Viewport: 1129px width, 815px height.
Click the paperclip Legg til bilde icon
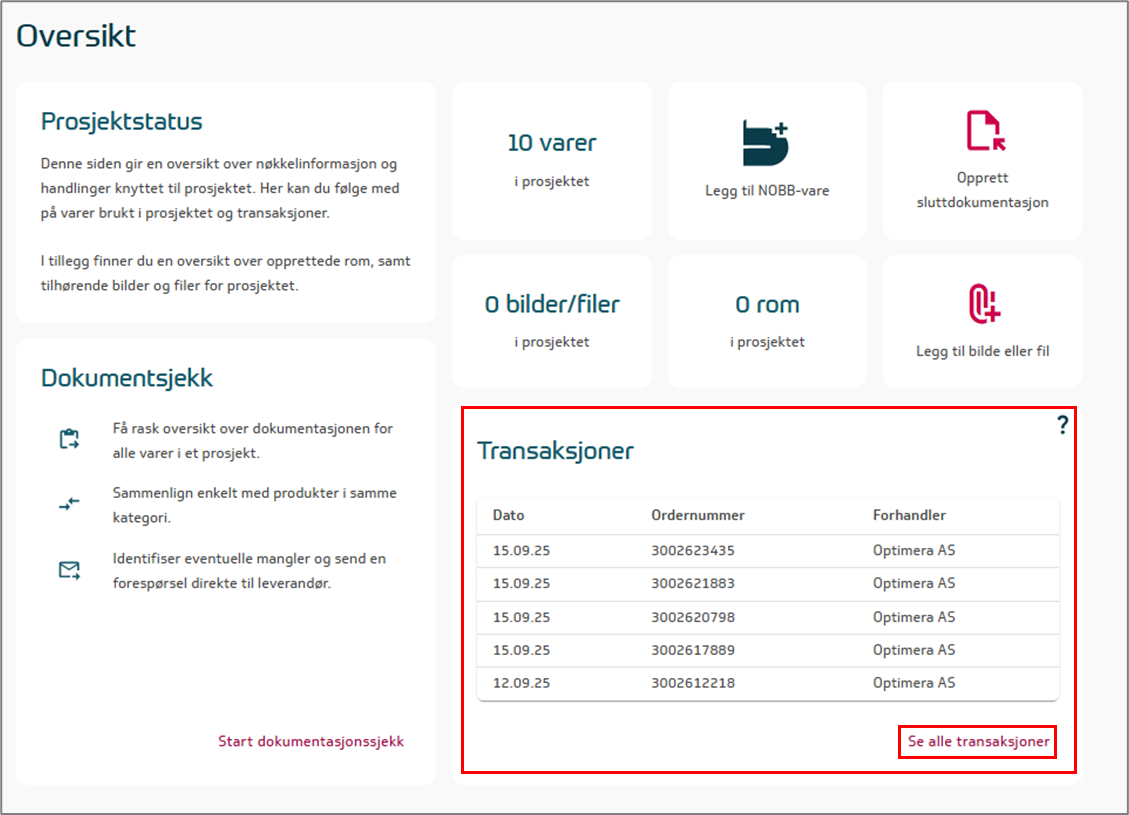click(984, 304)
